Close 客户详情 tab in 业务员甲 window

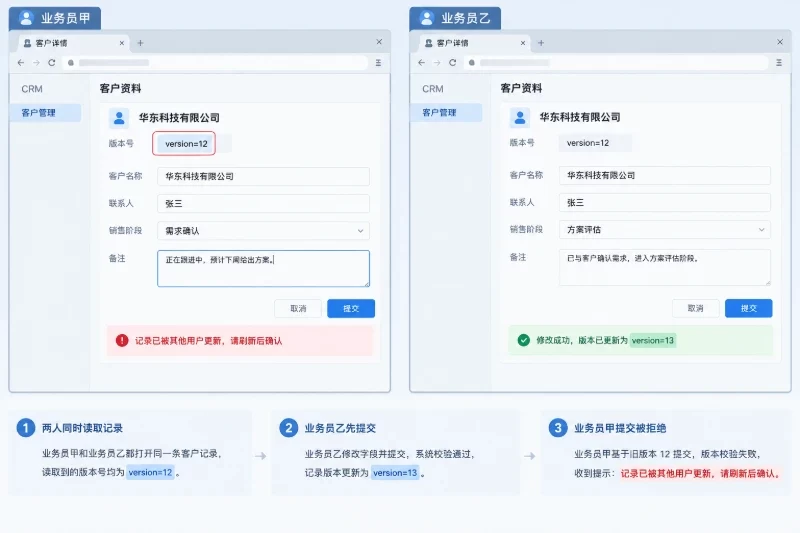121,43
